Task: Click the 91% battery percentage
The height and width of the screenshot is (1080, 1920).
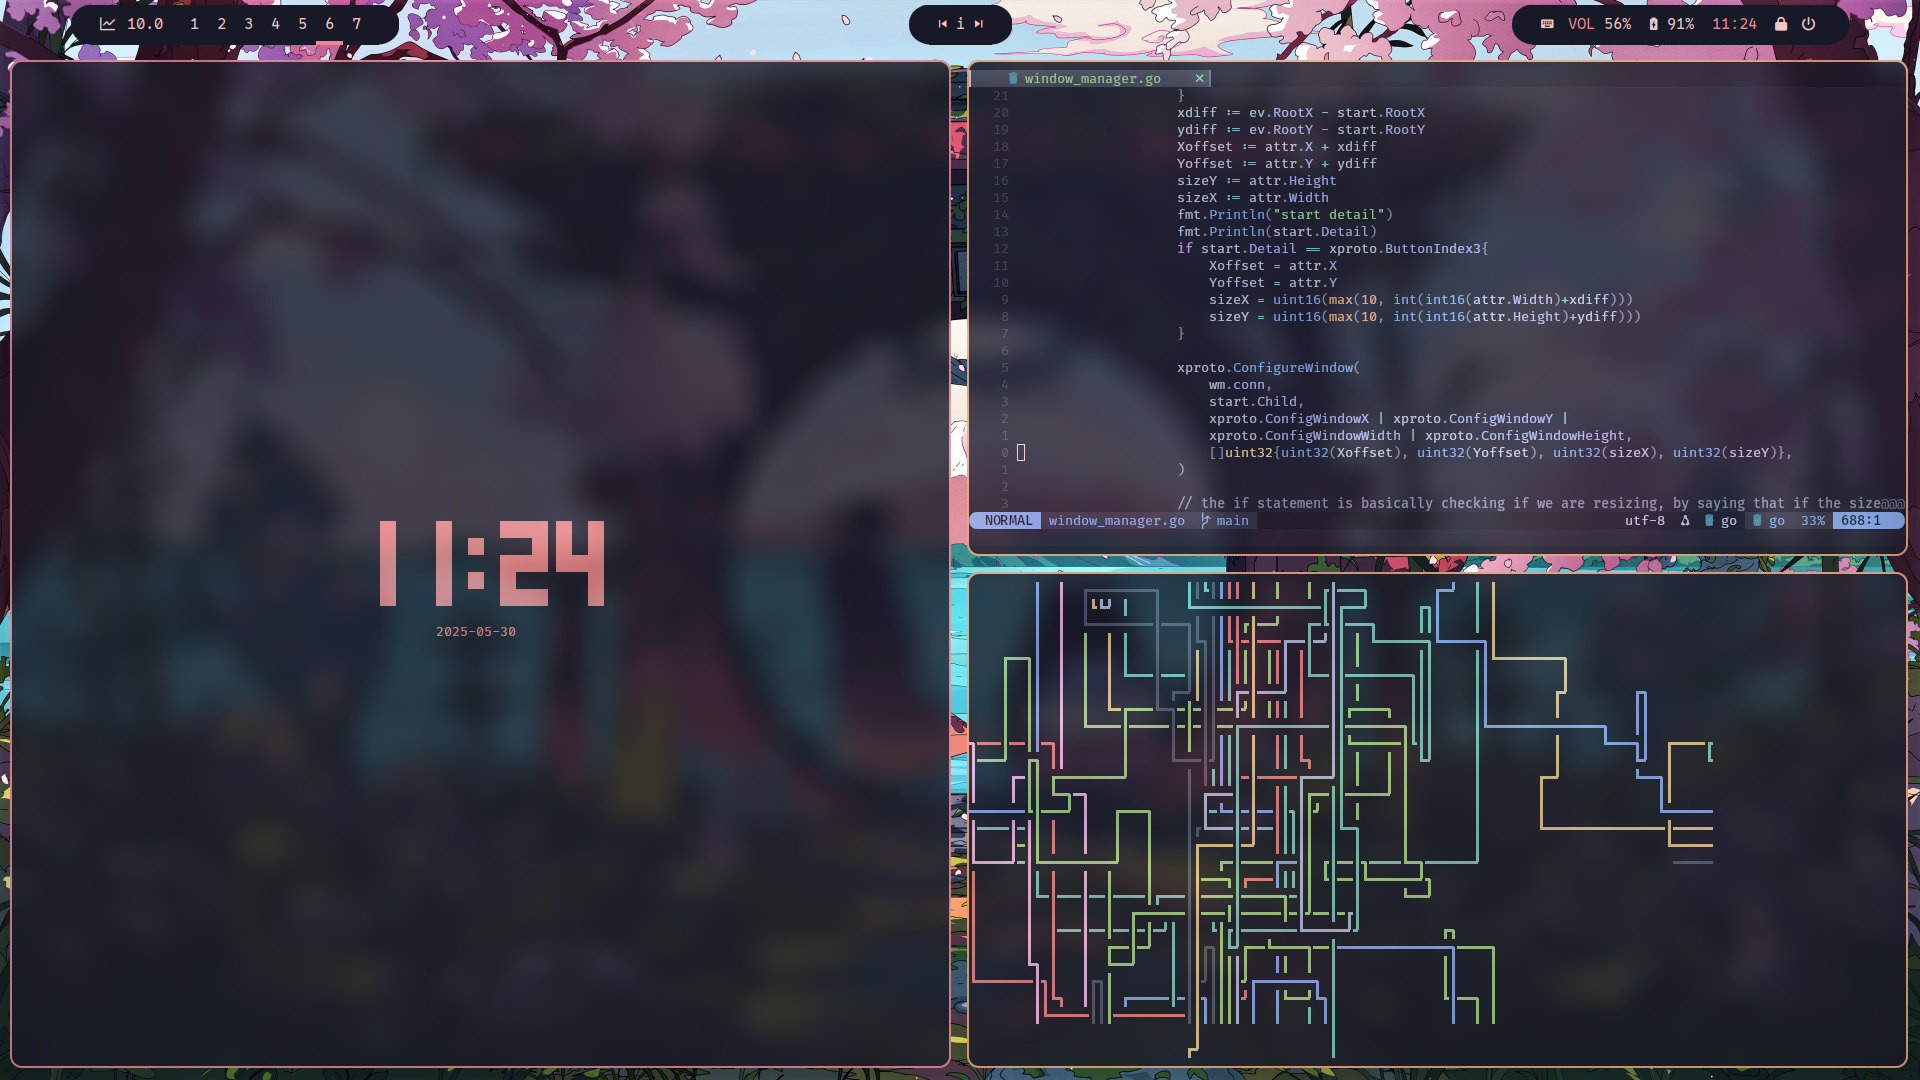Action: click(1680, 24)
